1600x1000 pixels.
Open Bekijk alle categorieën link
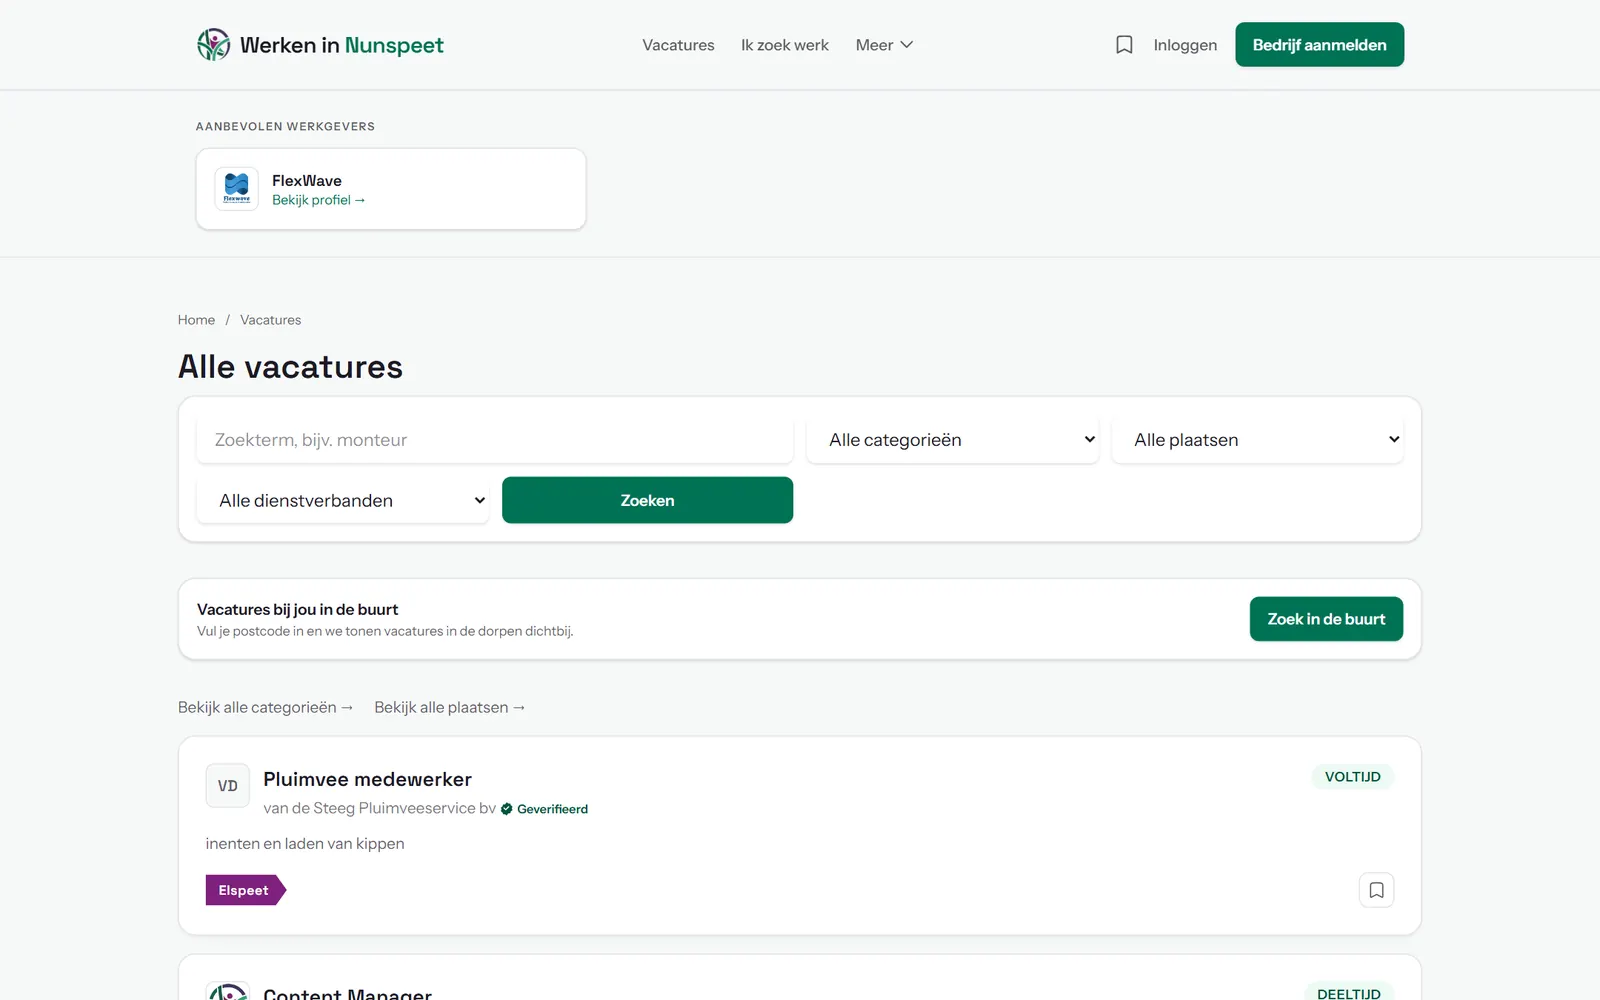[266, 707]
